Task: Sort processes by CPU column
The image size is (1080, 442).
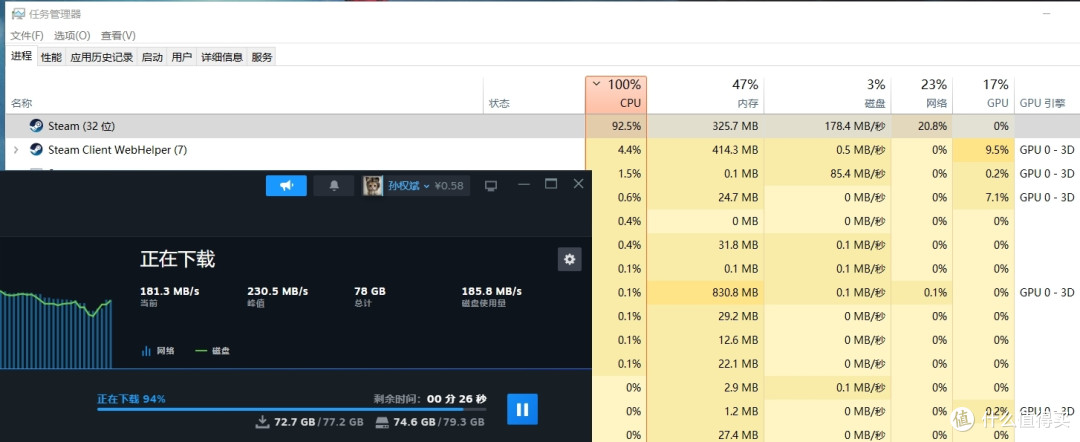Action: coord(615,95)
